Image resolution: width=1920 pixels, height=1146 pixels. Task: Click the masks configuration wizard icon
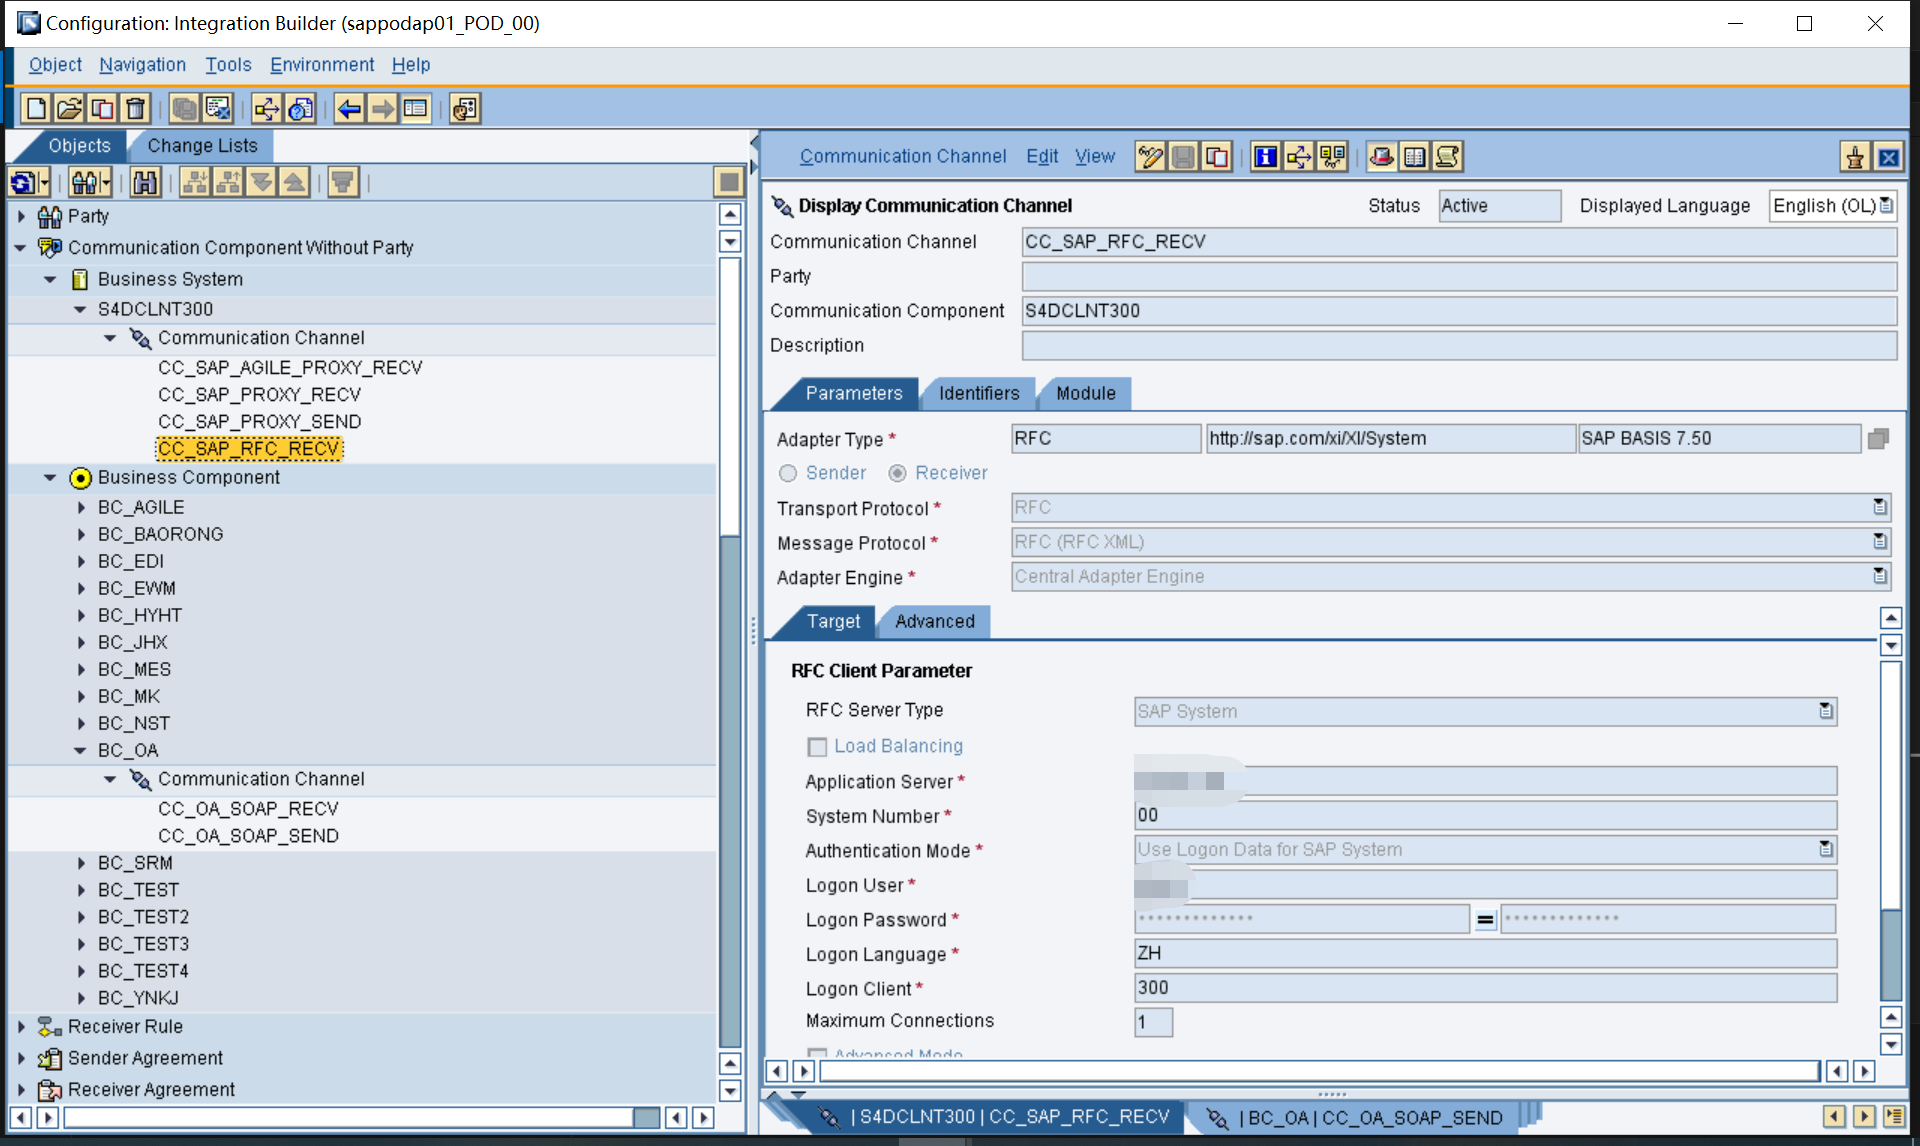(465, 108)
